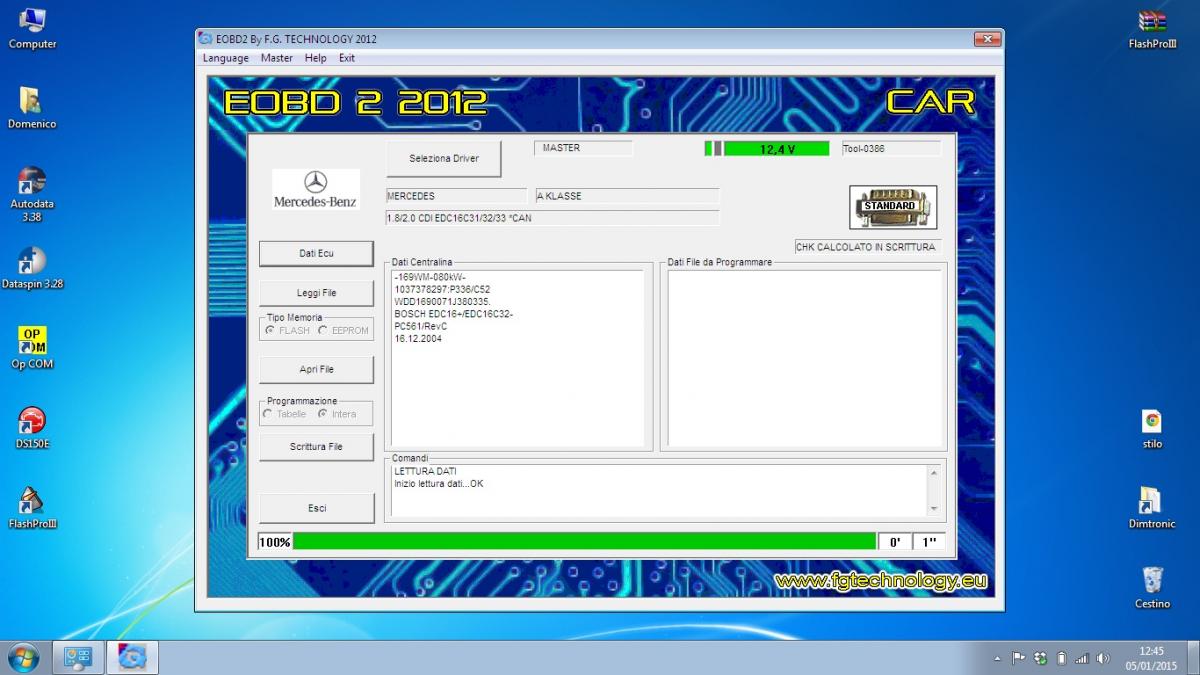Click the LETTURA DATI log line
The image size is (1200, 675).
[x=425, y=471]
